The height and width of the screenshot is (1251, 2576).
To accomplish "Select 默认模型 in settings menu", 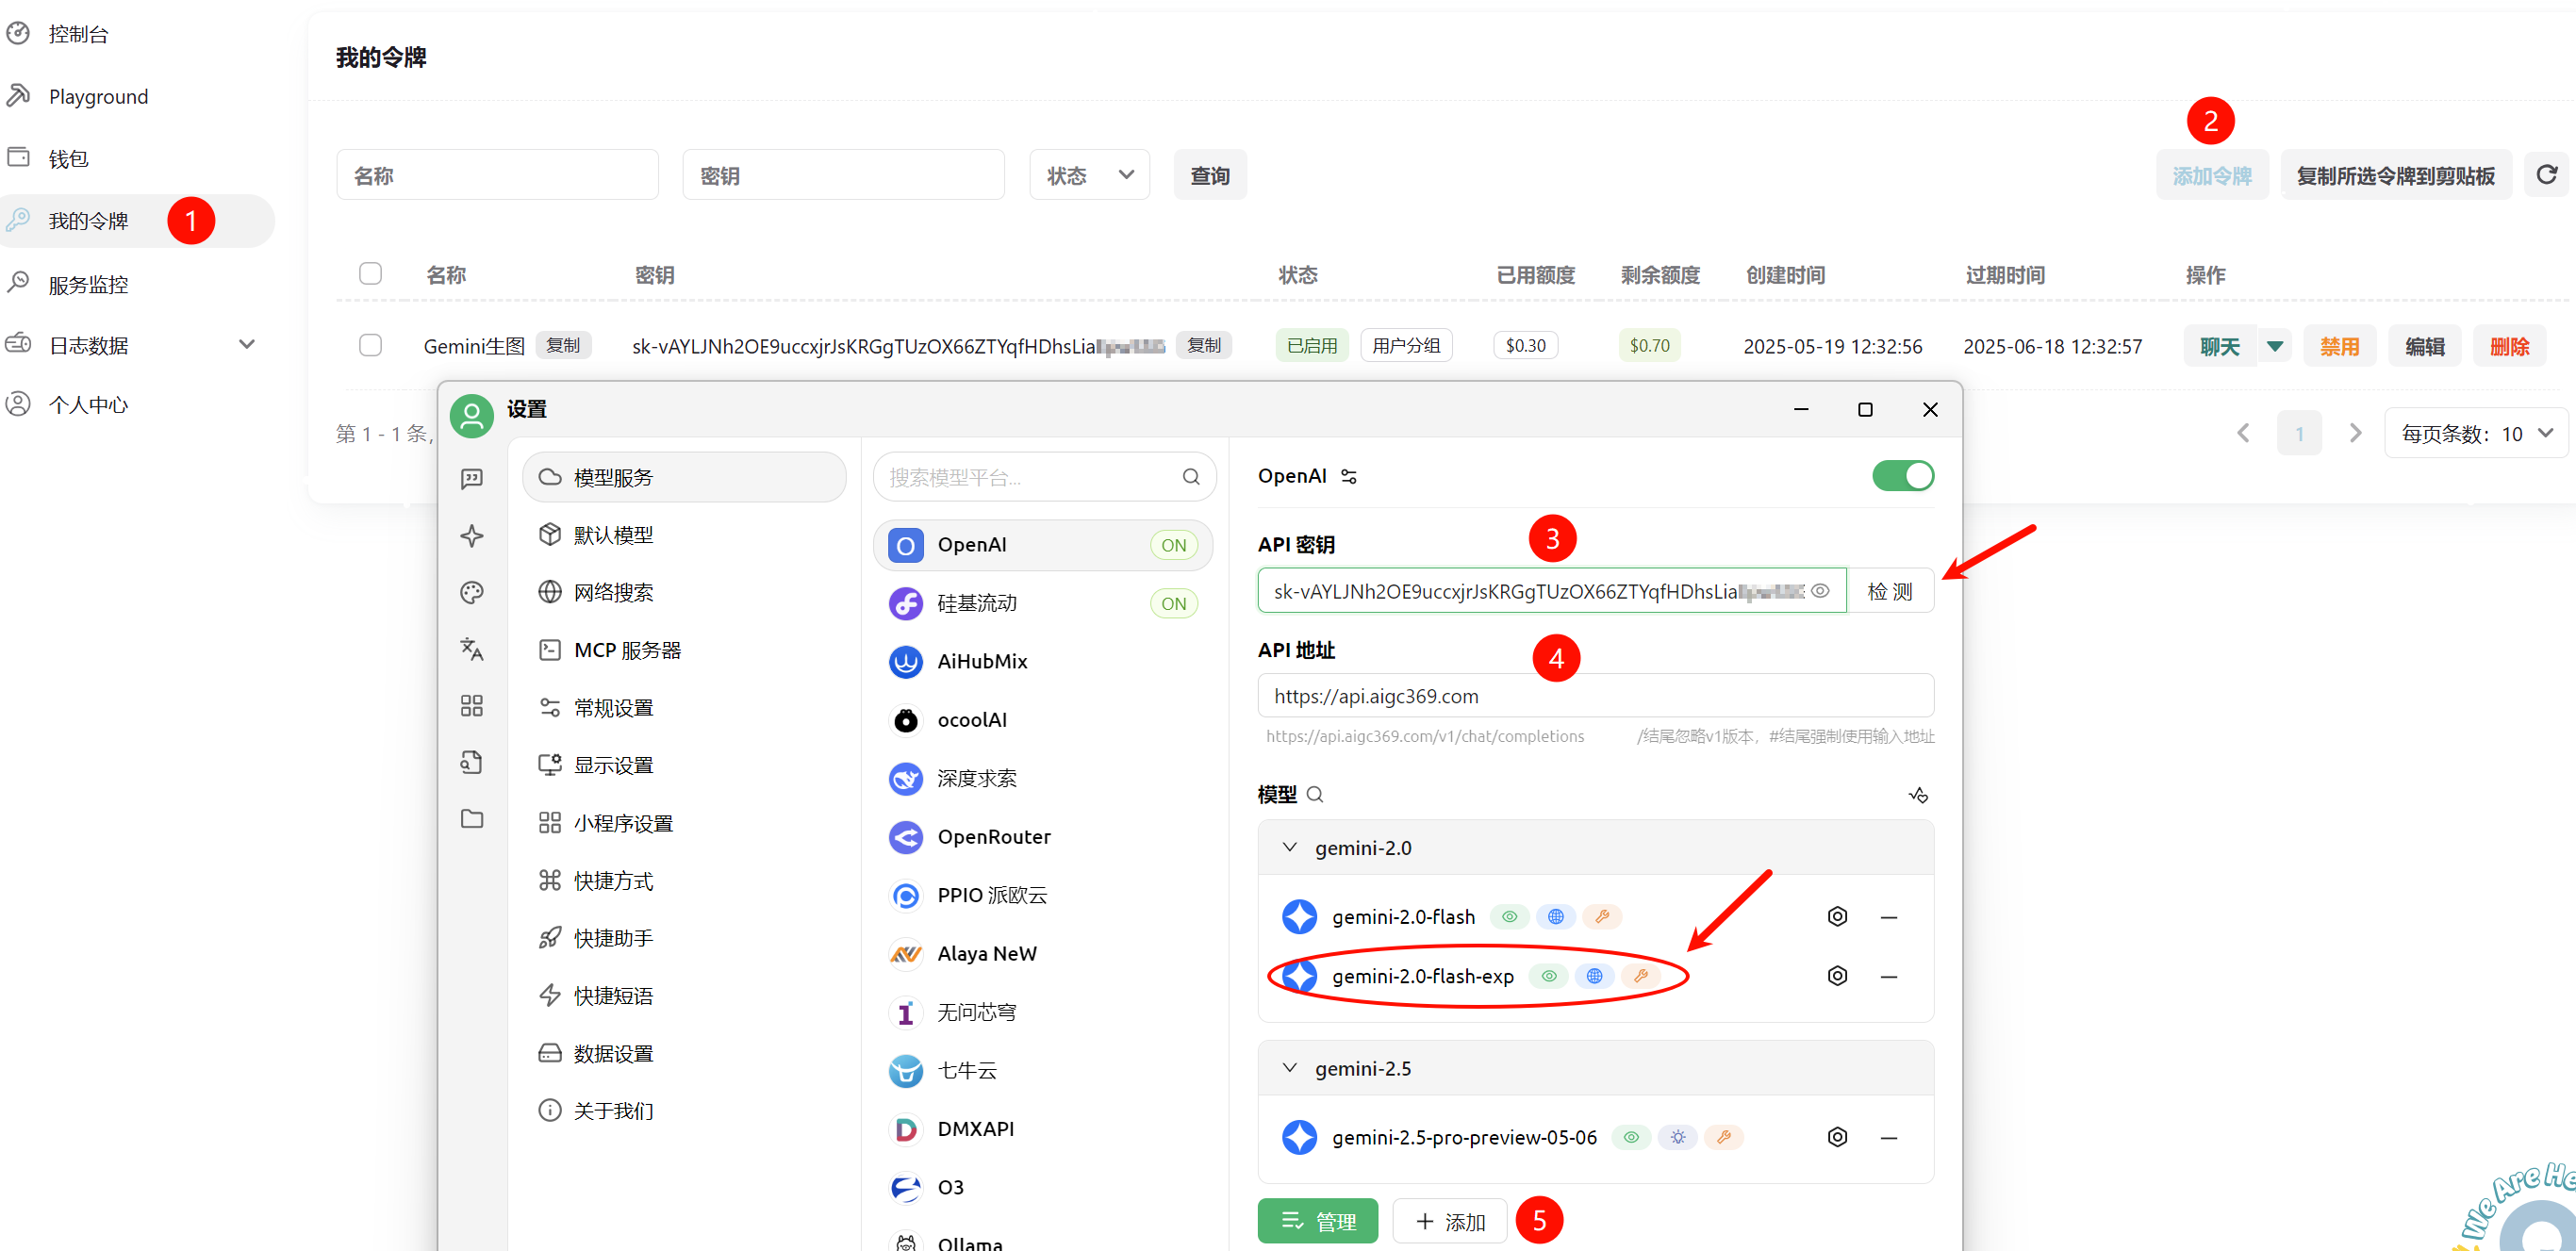I will point(613,535).
